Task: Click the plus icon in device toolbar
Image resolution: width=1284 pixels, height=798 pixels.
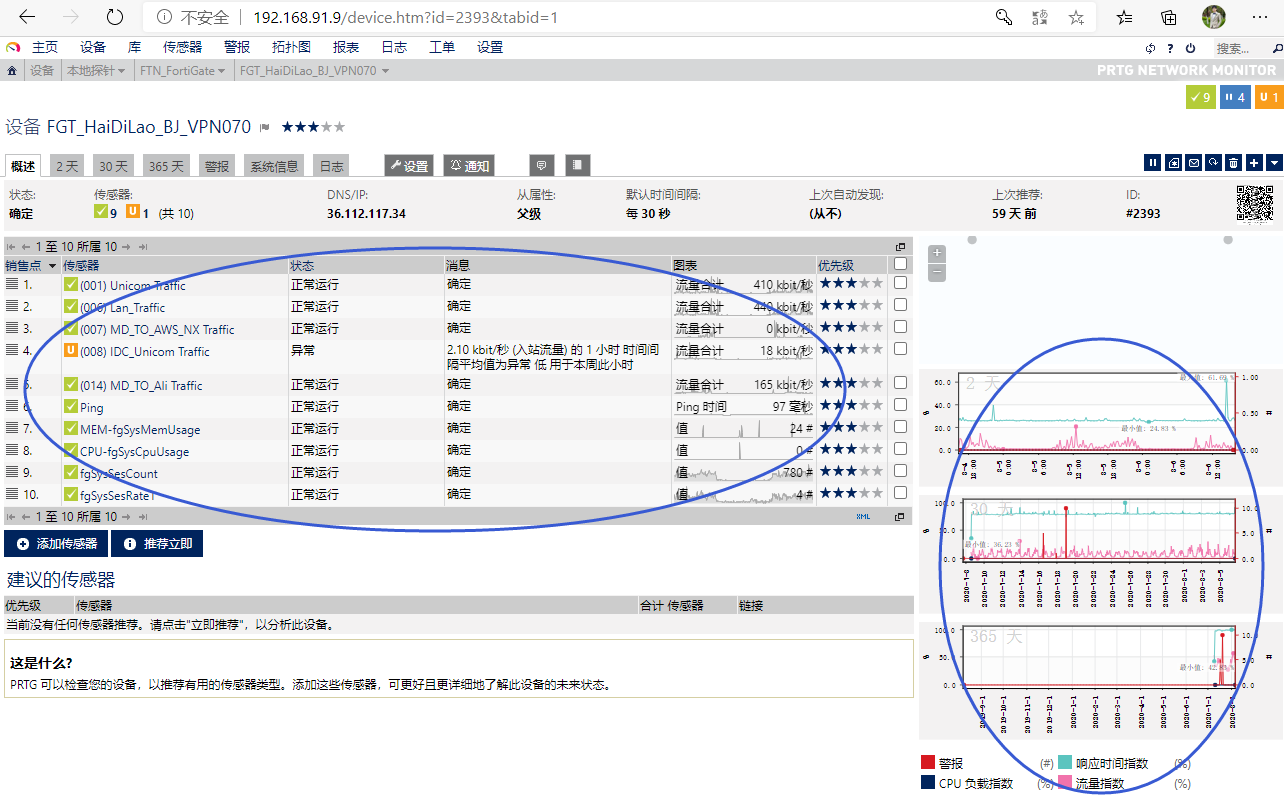Action: click(x=1254, y=163)
